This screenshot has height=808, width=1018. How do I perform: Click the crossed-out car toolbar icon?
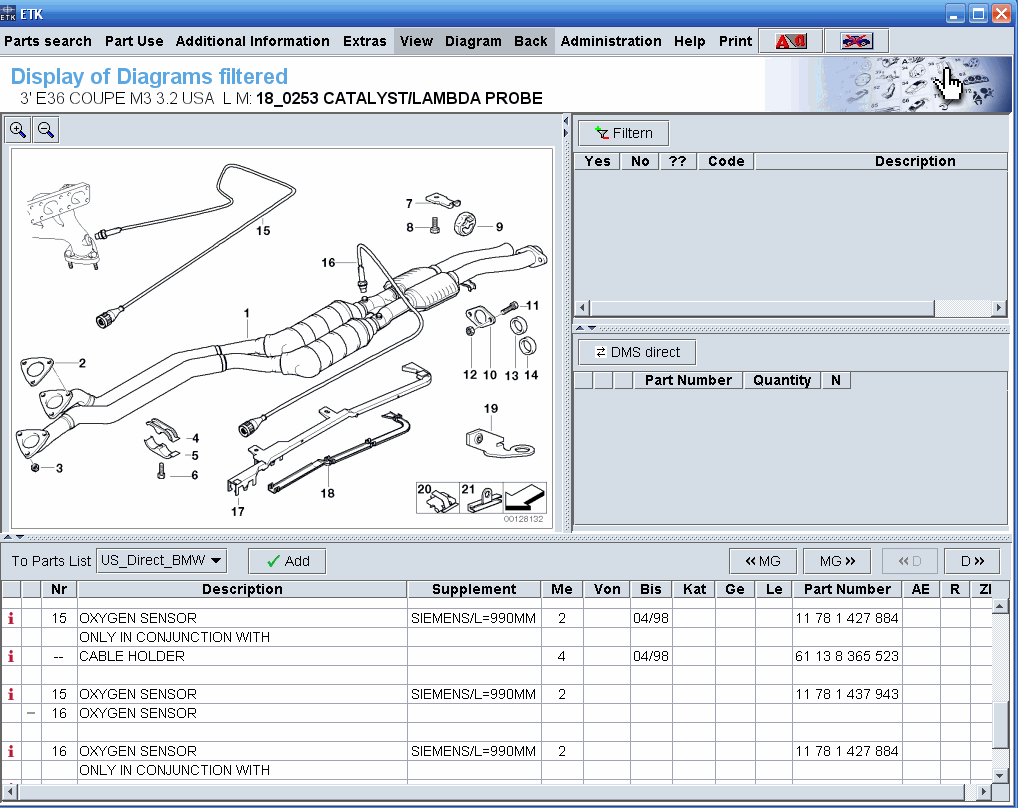coord(856,41)
